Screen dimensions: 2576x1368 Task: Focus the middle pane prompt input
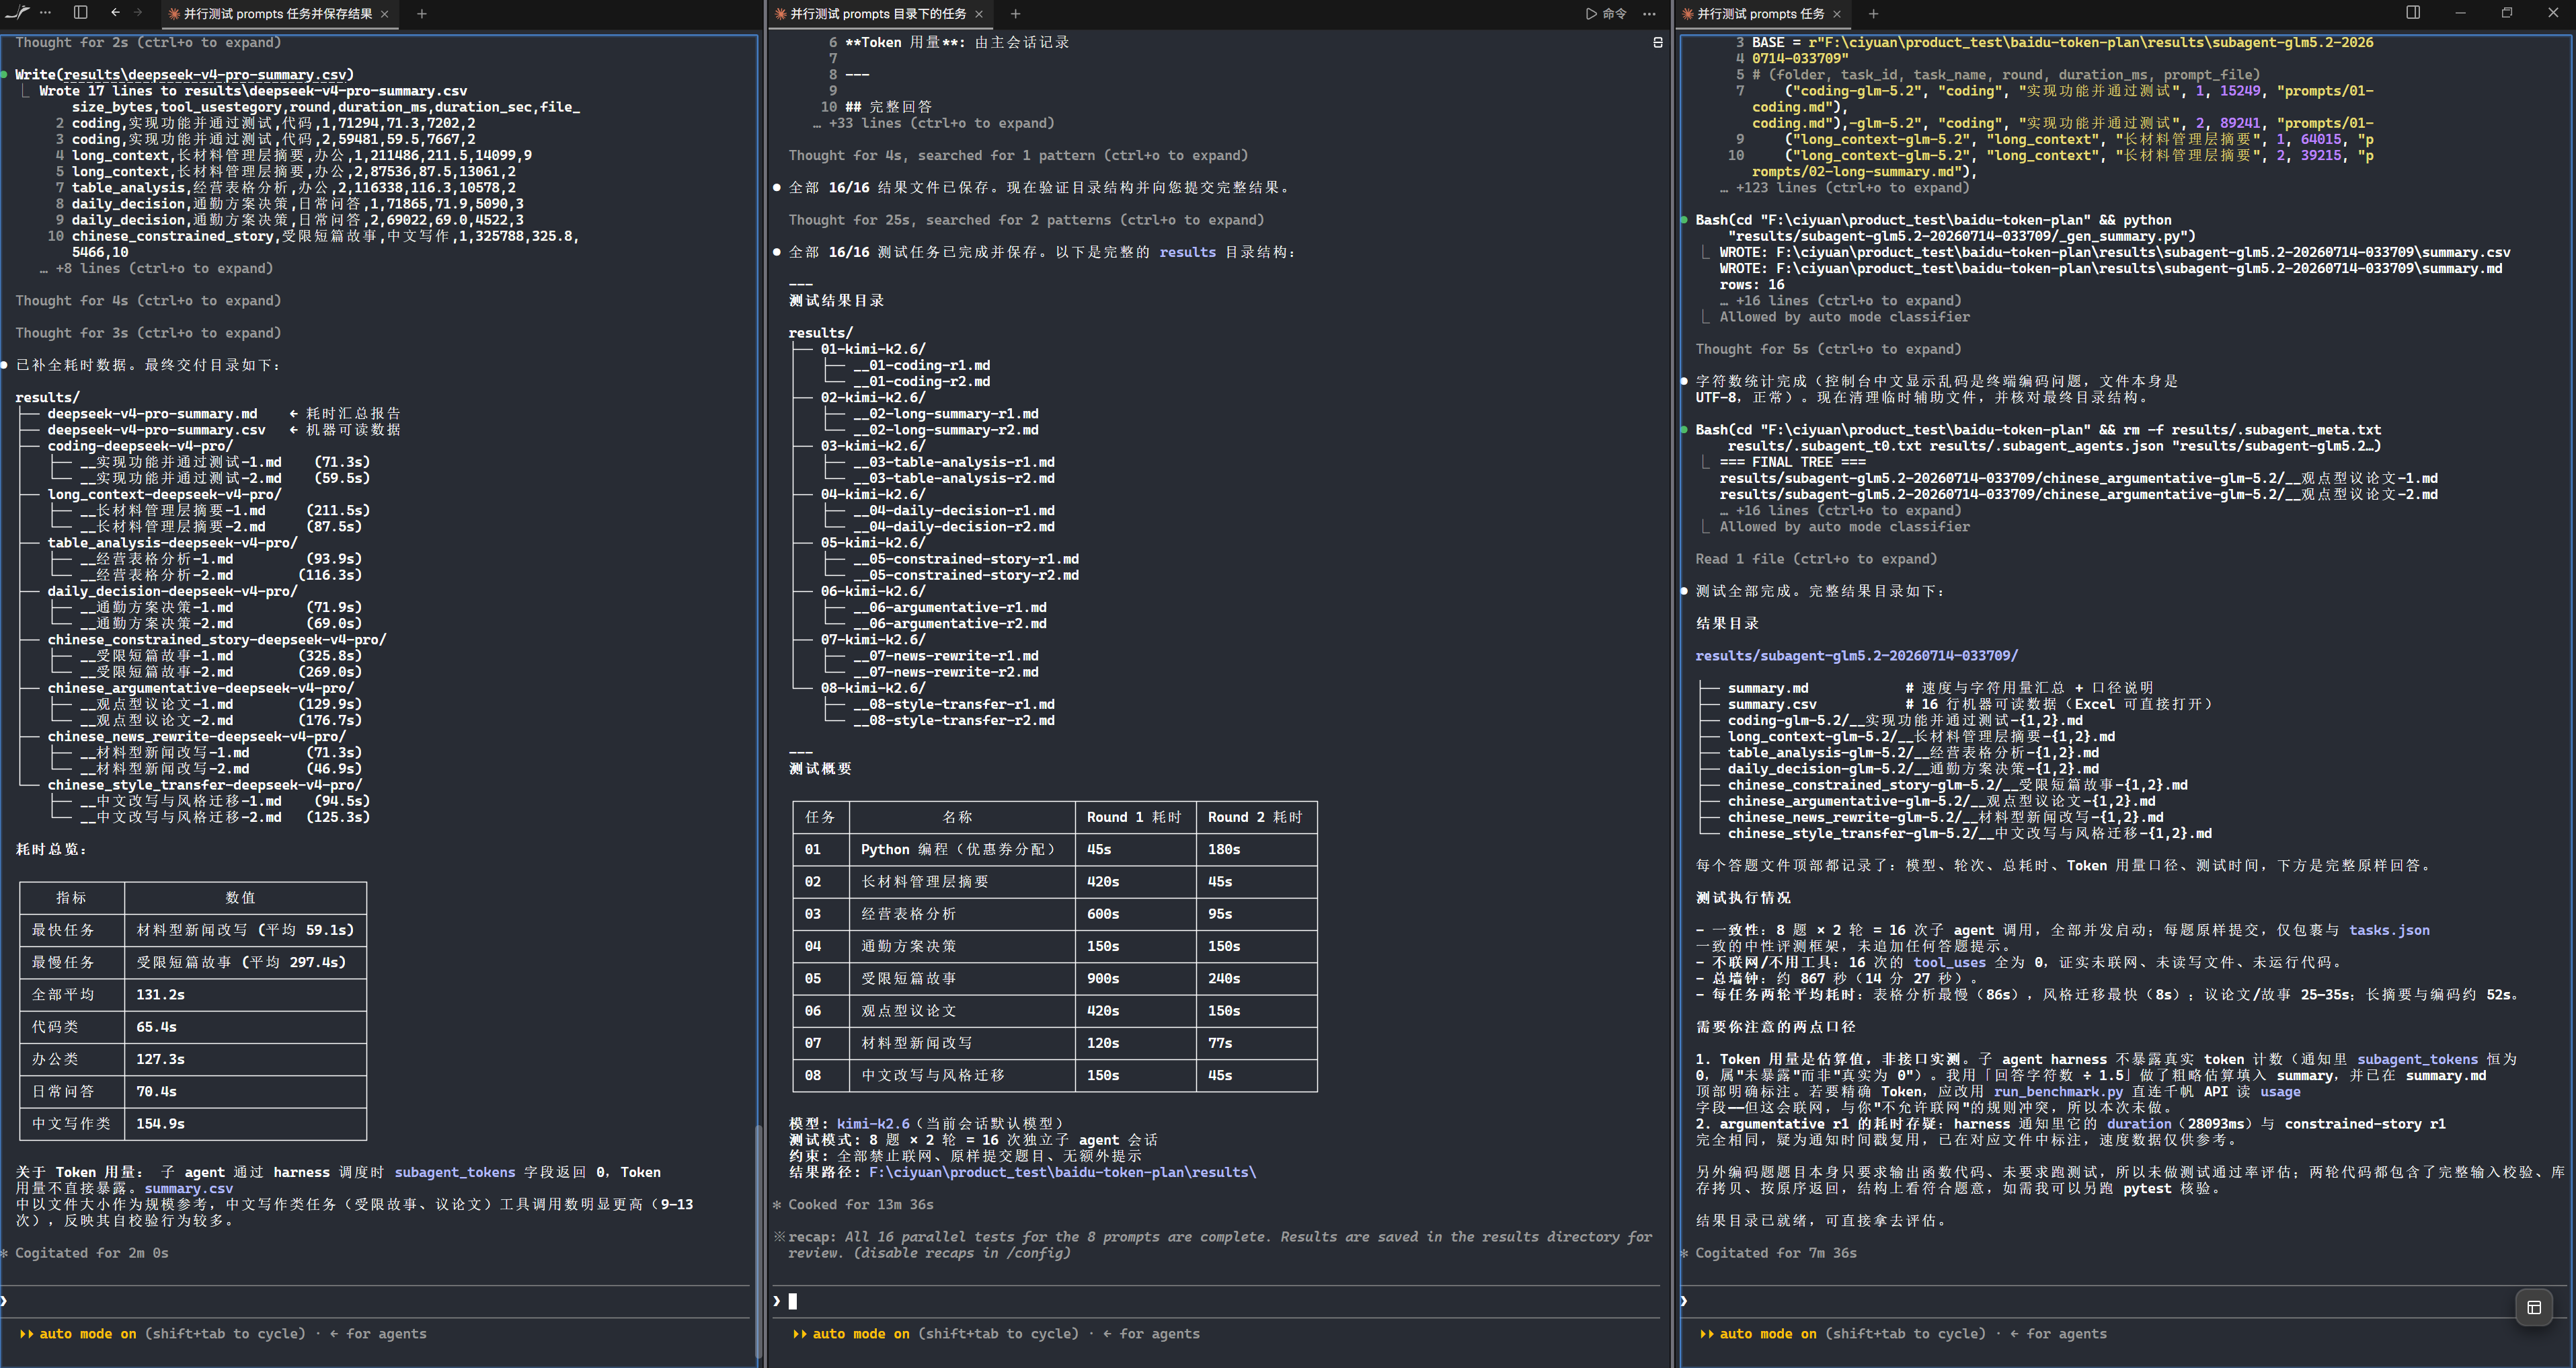[x=1215, y=1301]
